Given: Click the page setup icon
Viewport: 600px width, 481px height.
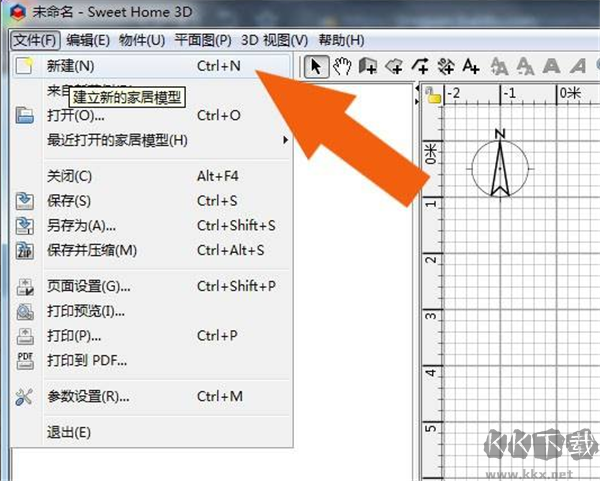Looking at the screenshot, I should click(x=24, y=287).
